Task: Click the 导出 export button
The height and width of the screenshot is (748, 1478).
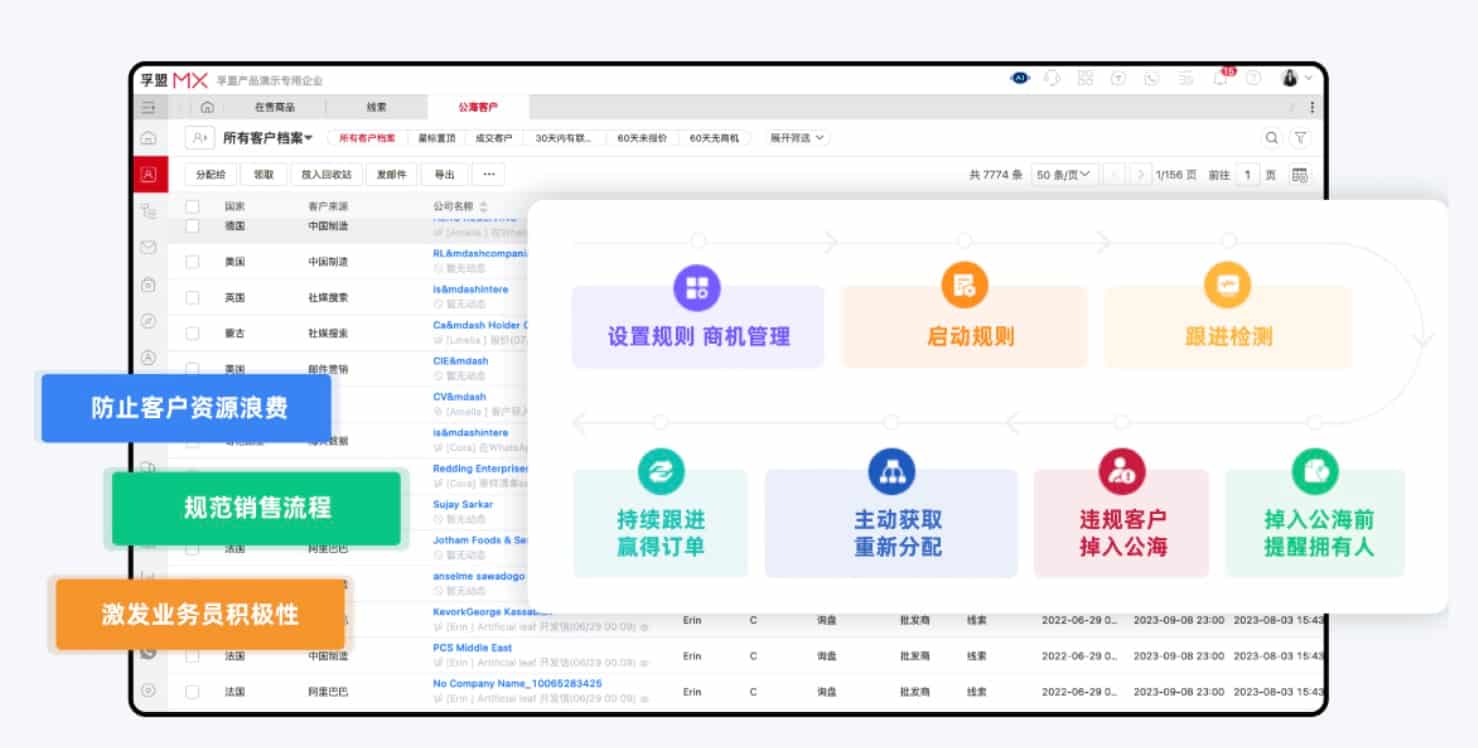Action: click(444, 175)
